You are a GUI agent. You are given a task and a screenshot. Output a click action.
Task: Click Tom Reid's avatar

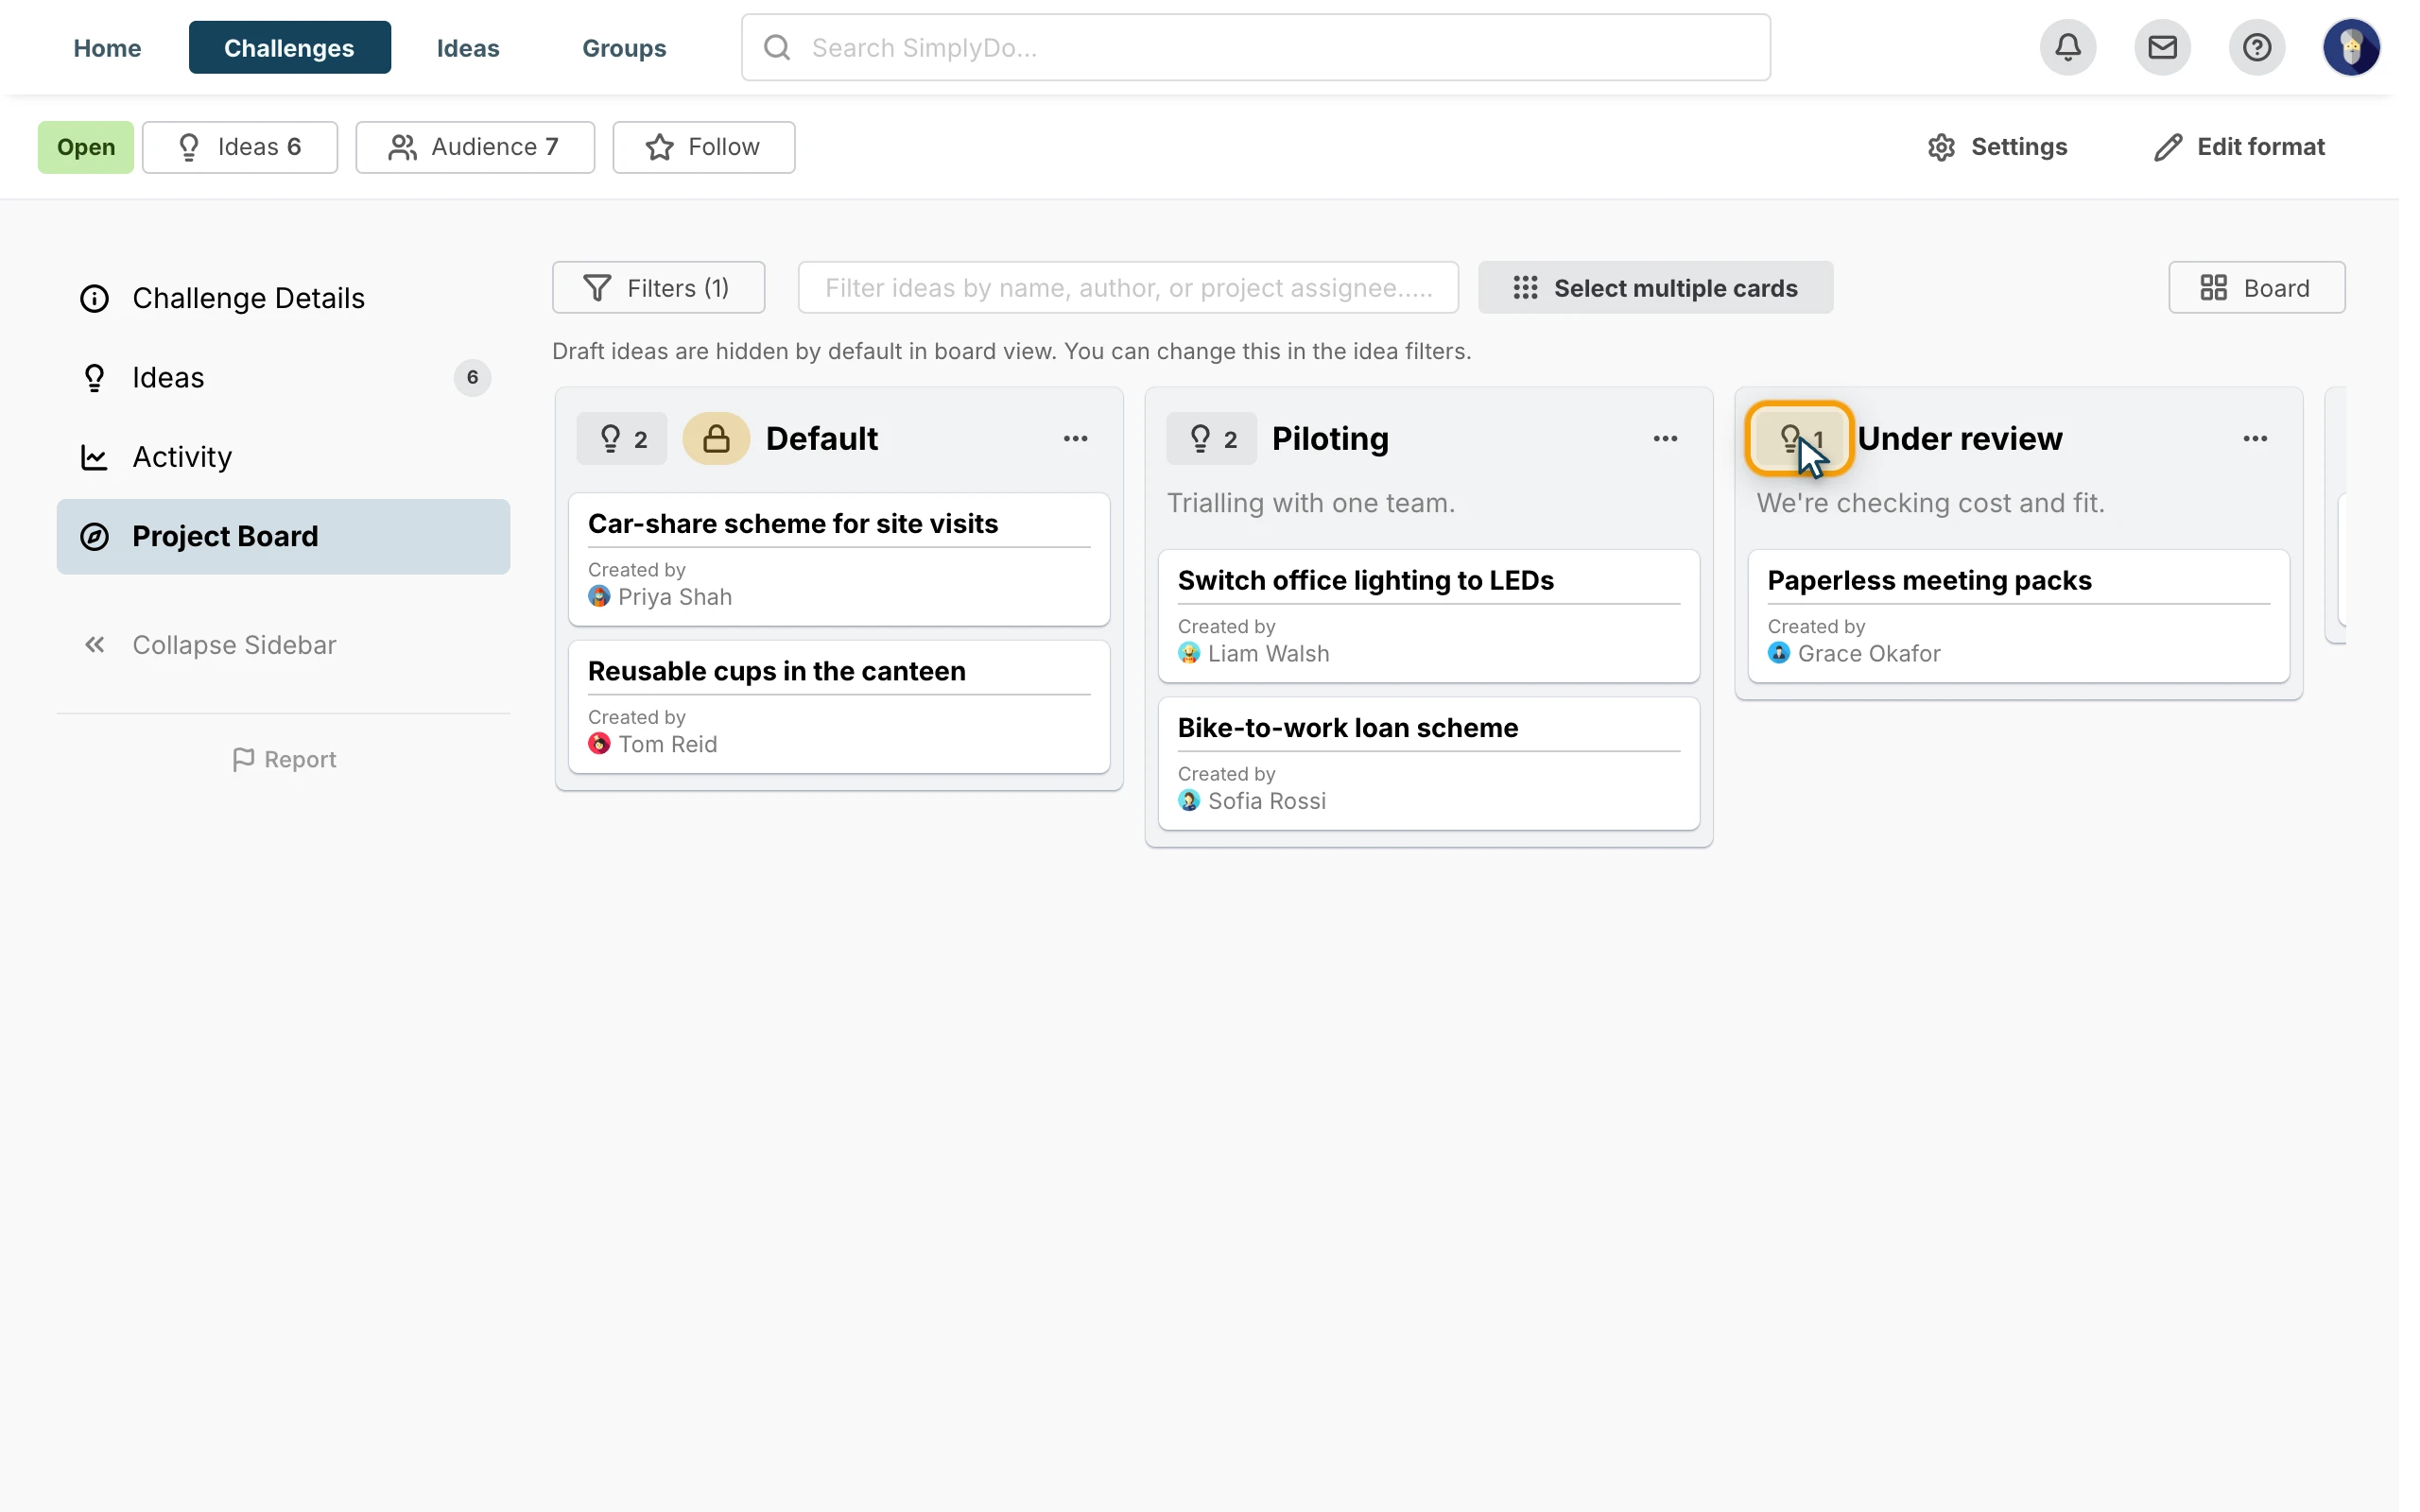599,744
